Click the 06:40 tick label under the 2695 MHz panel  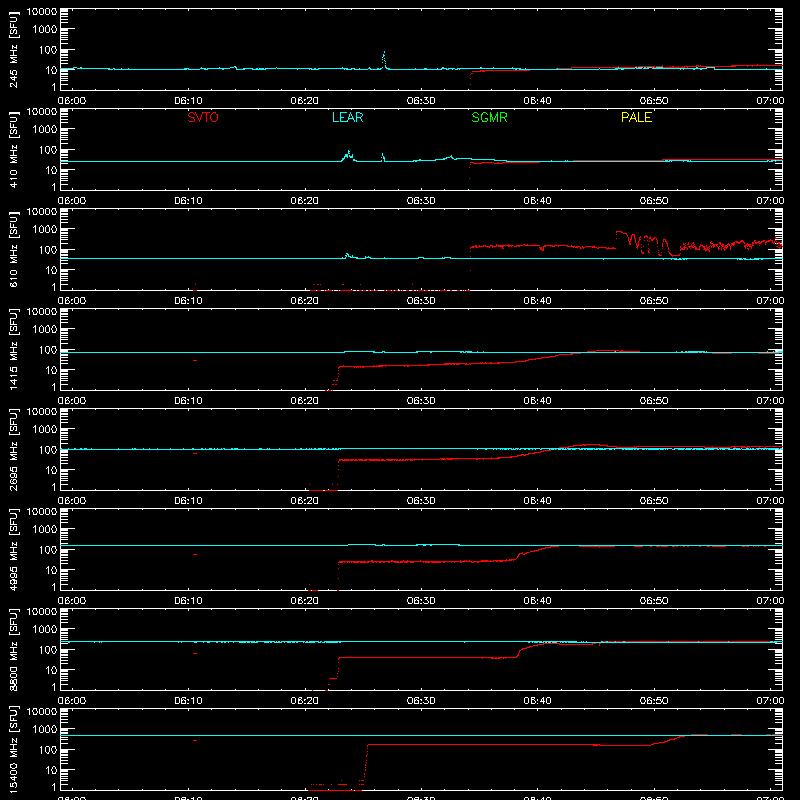click(537, 501)
